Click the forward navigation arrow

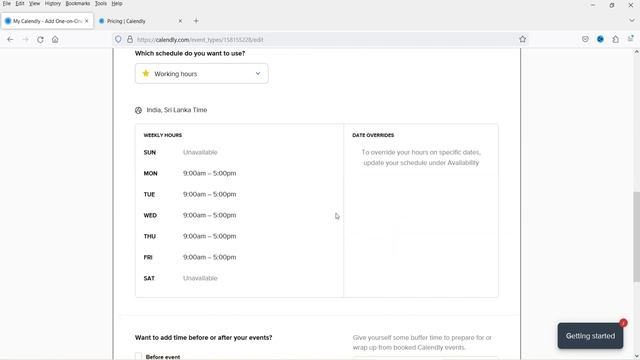(25, 40)
